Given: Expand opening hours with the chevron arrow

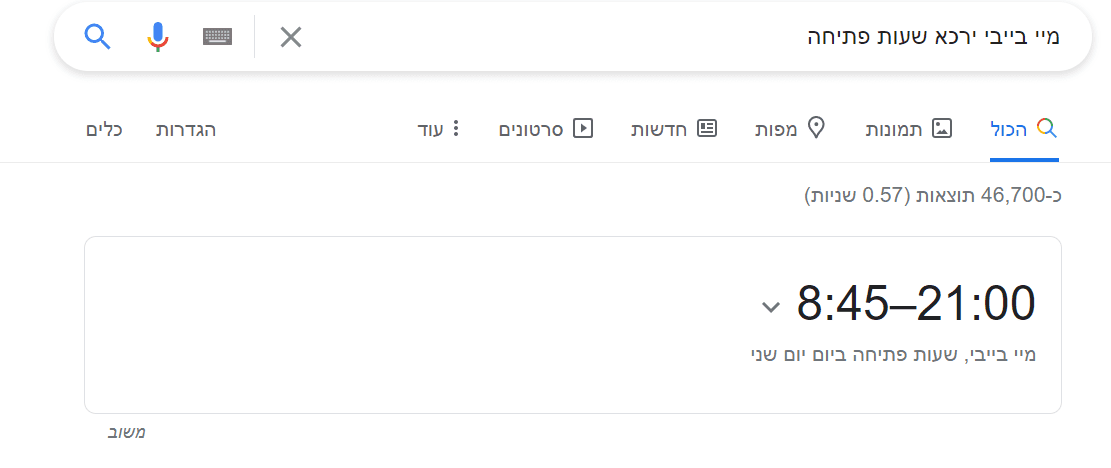Looking at the screenshot, I should tap(770, 307).
